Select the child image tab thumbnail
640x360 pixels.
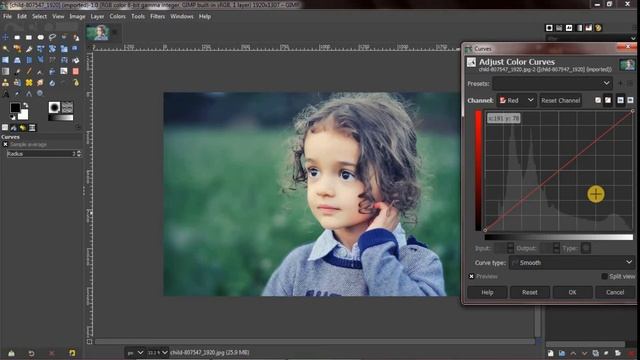[x=98, y=33]
